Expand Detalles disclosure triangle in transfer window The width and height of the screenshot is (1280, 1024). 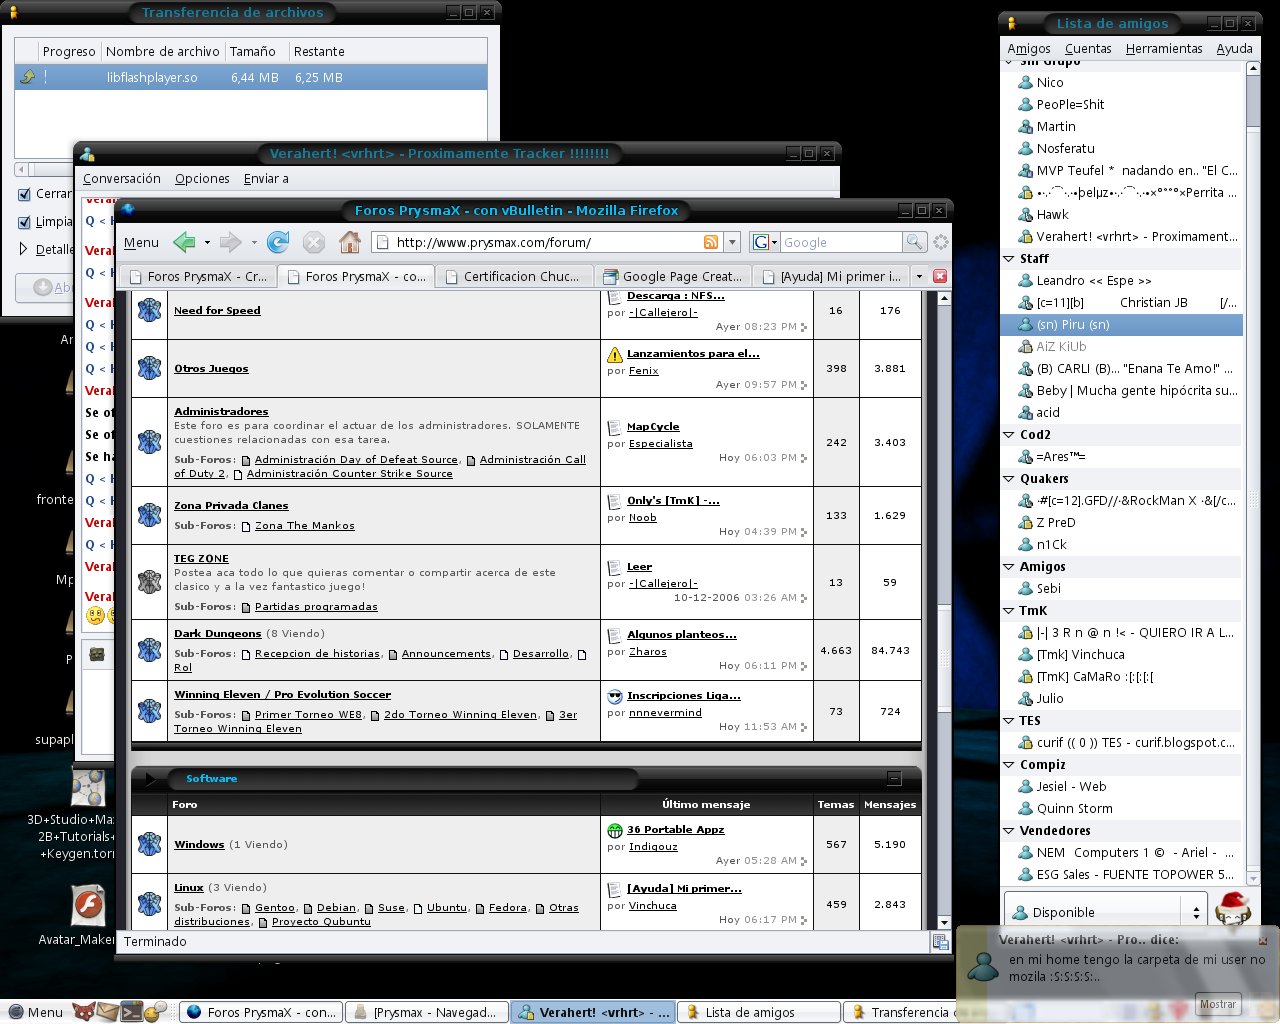24,249
